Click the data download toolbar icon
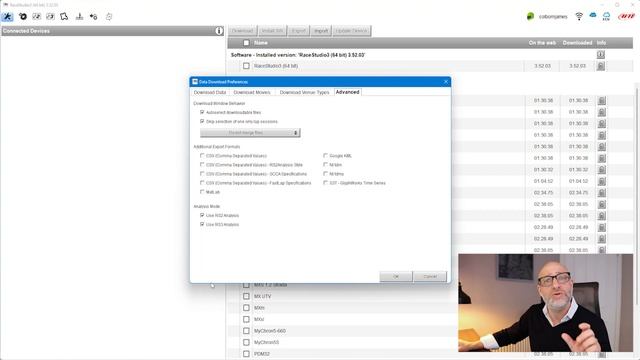640x360 pixels. 79,17
